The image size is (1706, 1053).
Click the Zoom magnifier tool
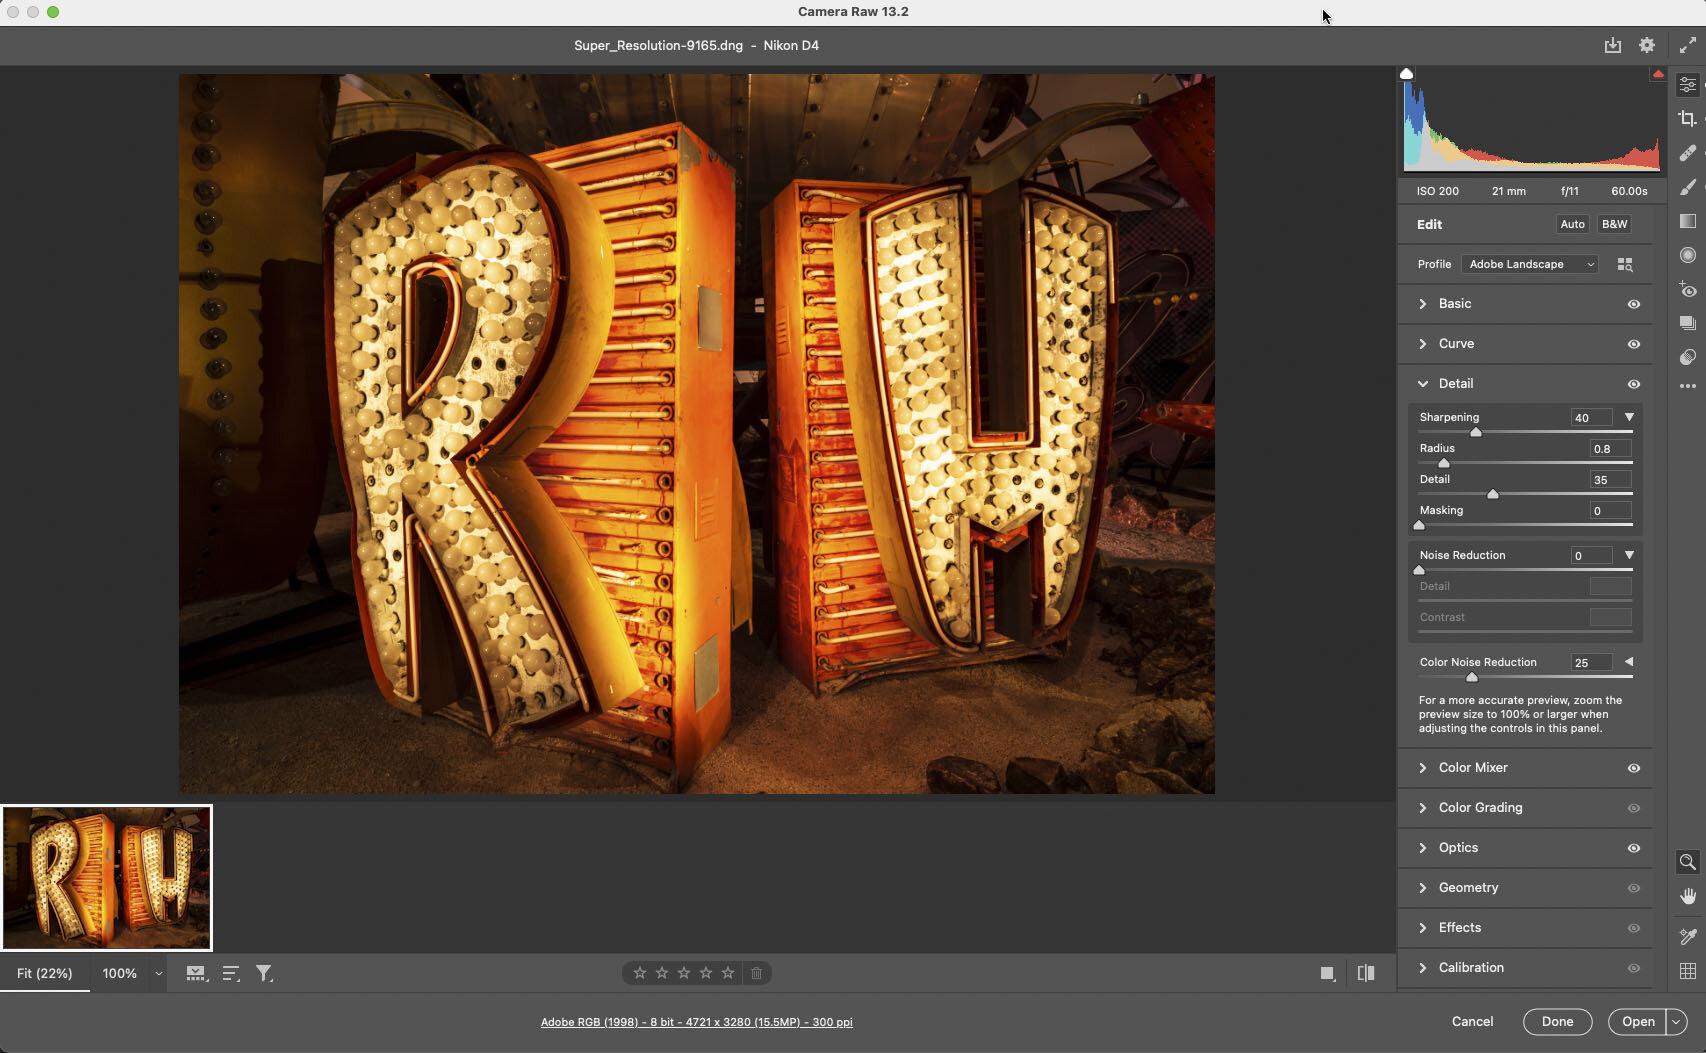click(1687, 862)
